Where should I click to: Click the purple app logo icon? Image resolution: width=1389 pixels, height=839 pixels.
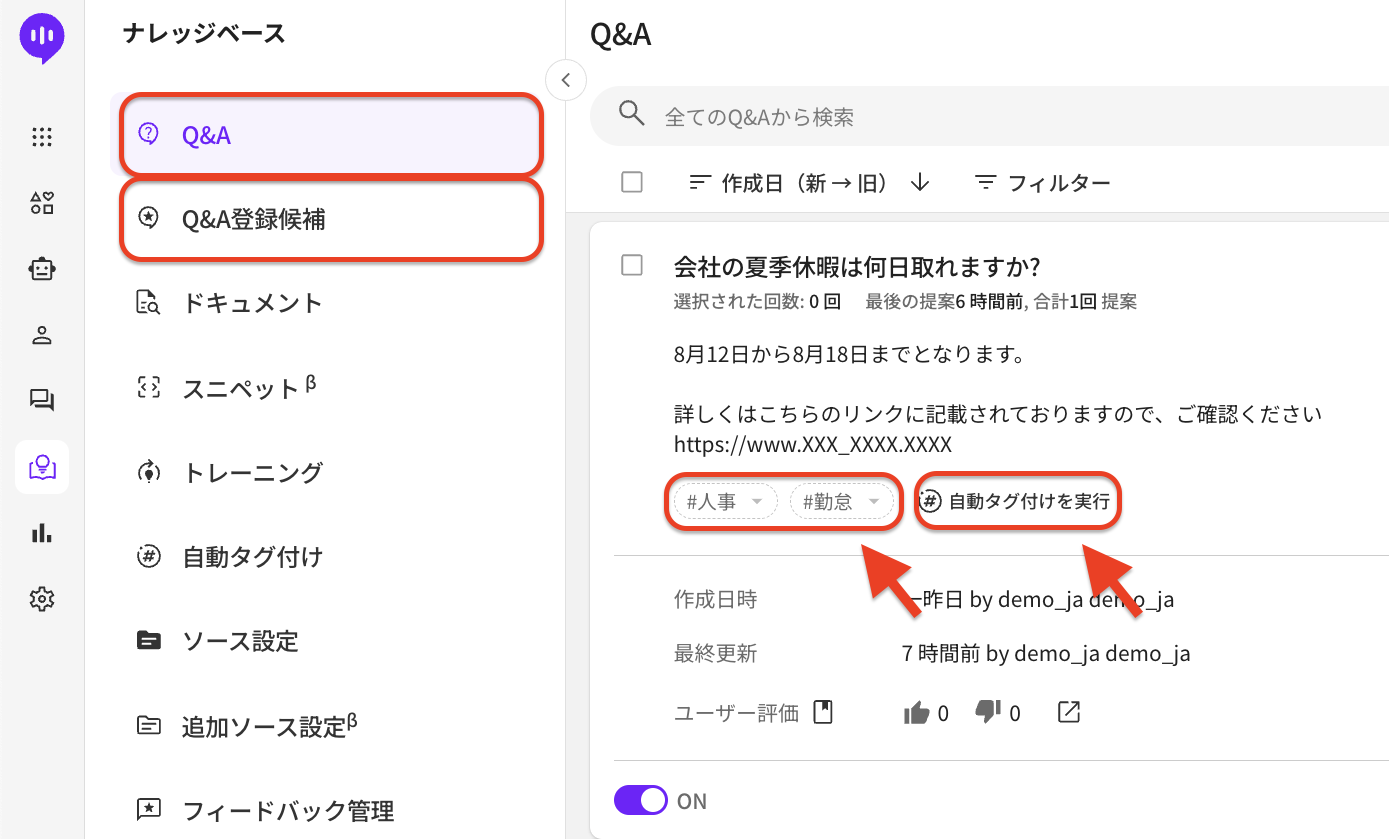[x=42, y=38]
